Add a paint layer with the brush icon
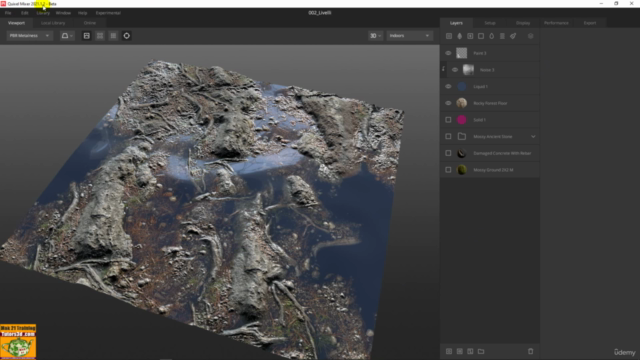Screen dimensions: 640x360 click(513, 36)
